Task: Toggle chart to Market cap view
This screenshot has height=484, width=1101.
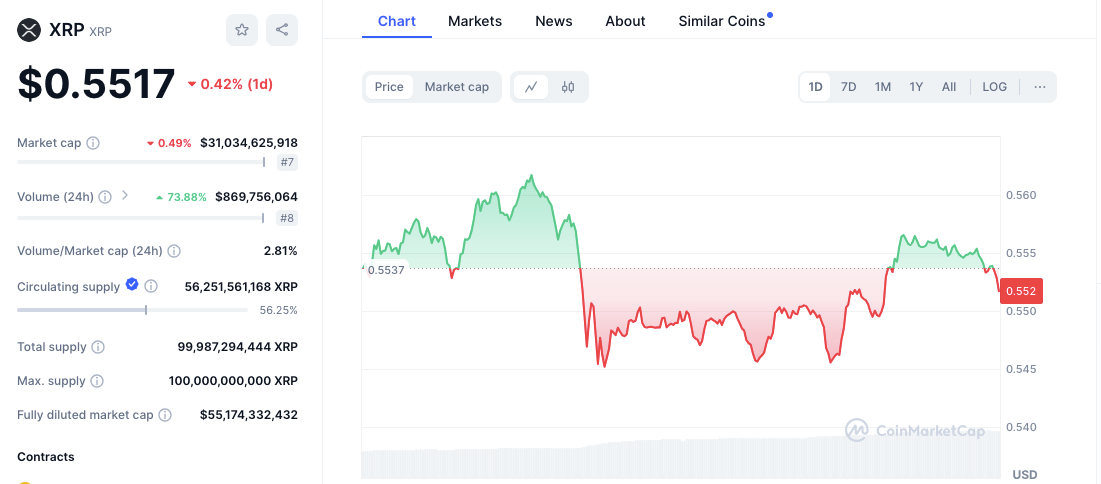Action: 456,87
